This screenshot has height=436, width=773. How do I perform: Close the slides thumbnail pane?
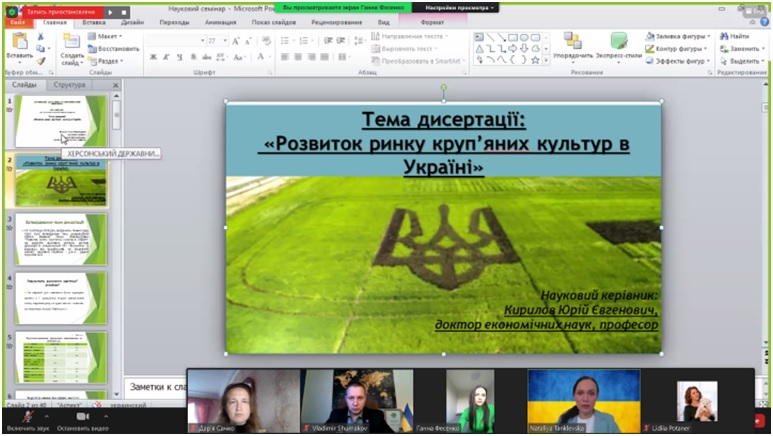coord(115,85)
